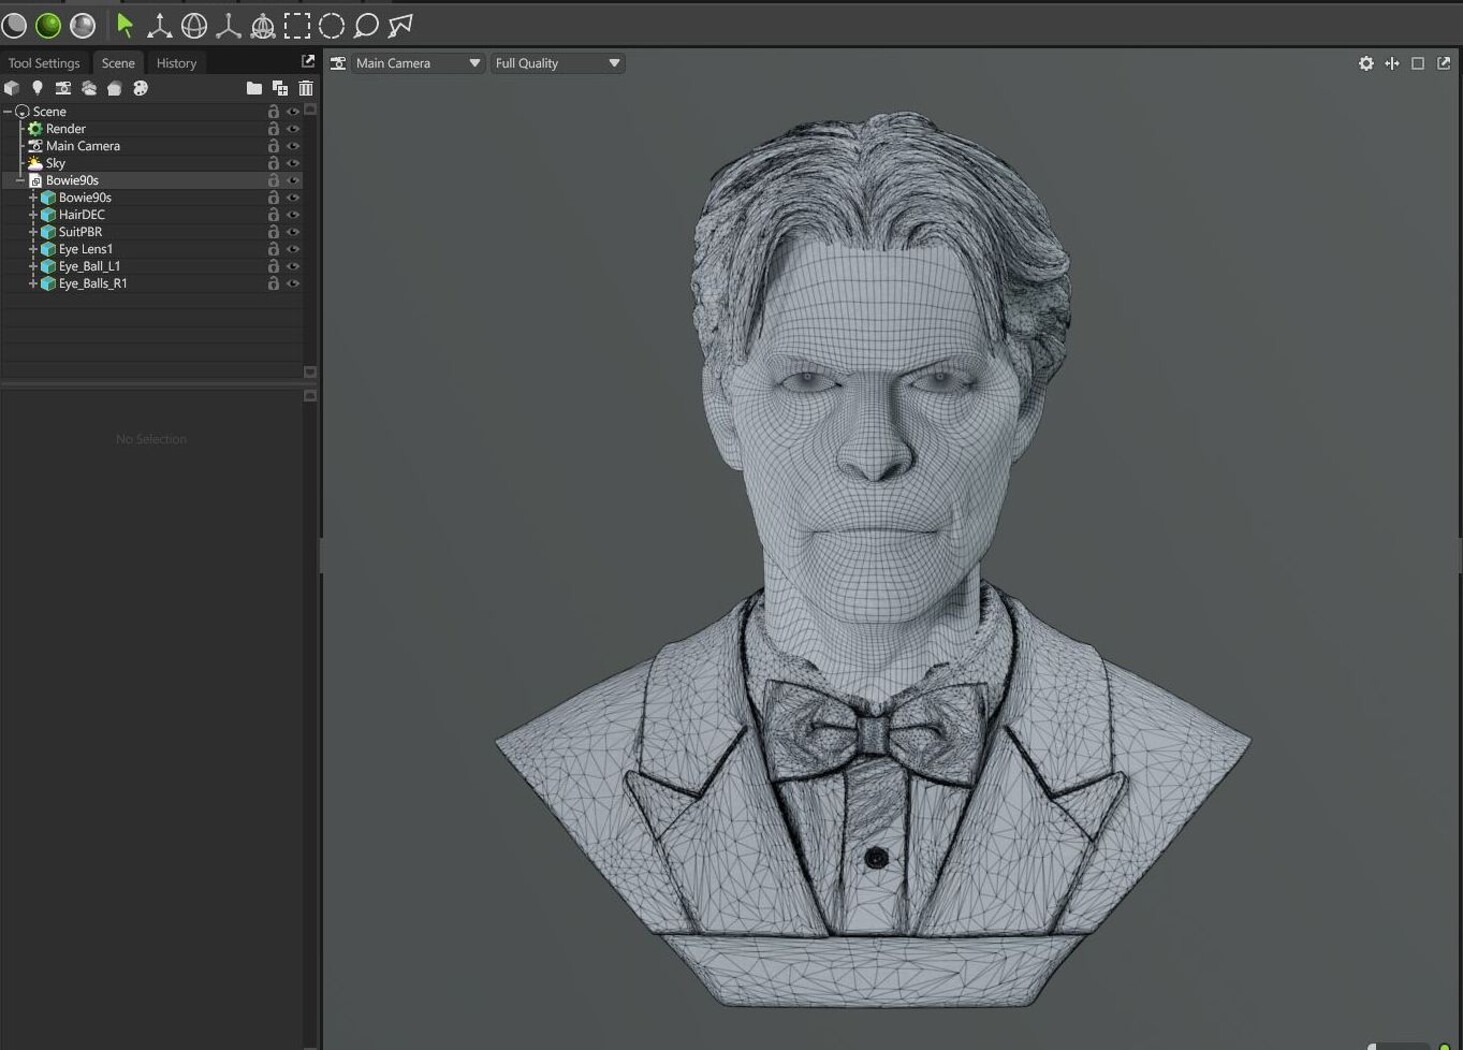The height and width of the screenshot is (1050, 1463).
Task: Expand the Eye_Balls_R1 mesh node
Action: [33, 283]
